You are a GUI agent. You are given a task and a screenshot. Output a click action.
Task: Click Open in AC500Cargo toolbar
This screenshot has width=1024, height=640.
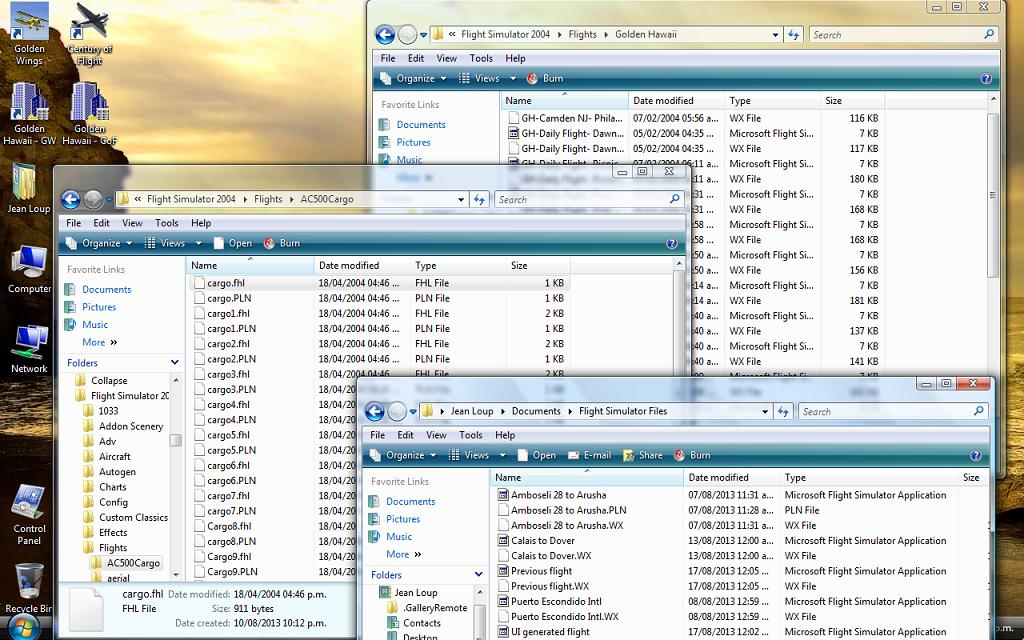coord(233,243)
